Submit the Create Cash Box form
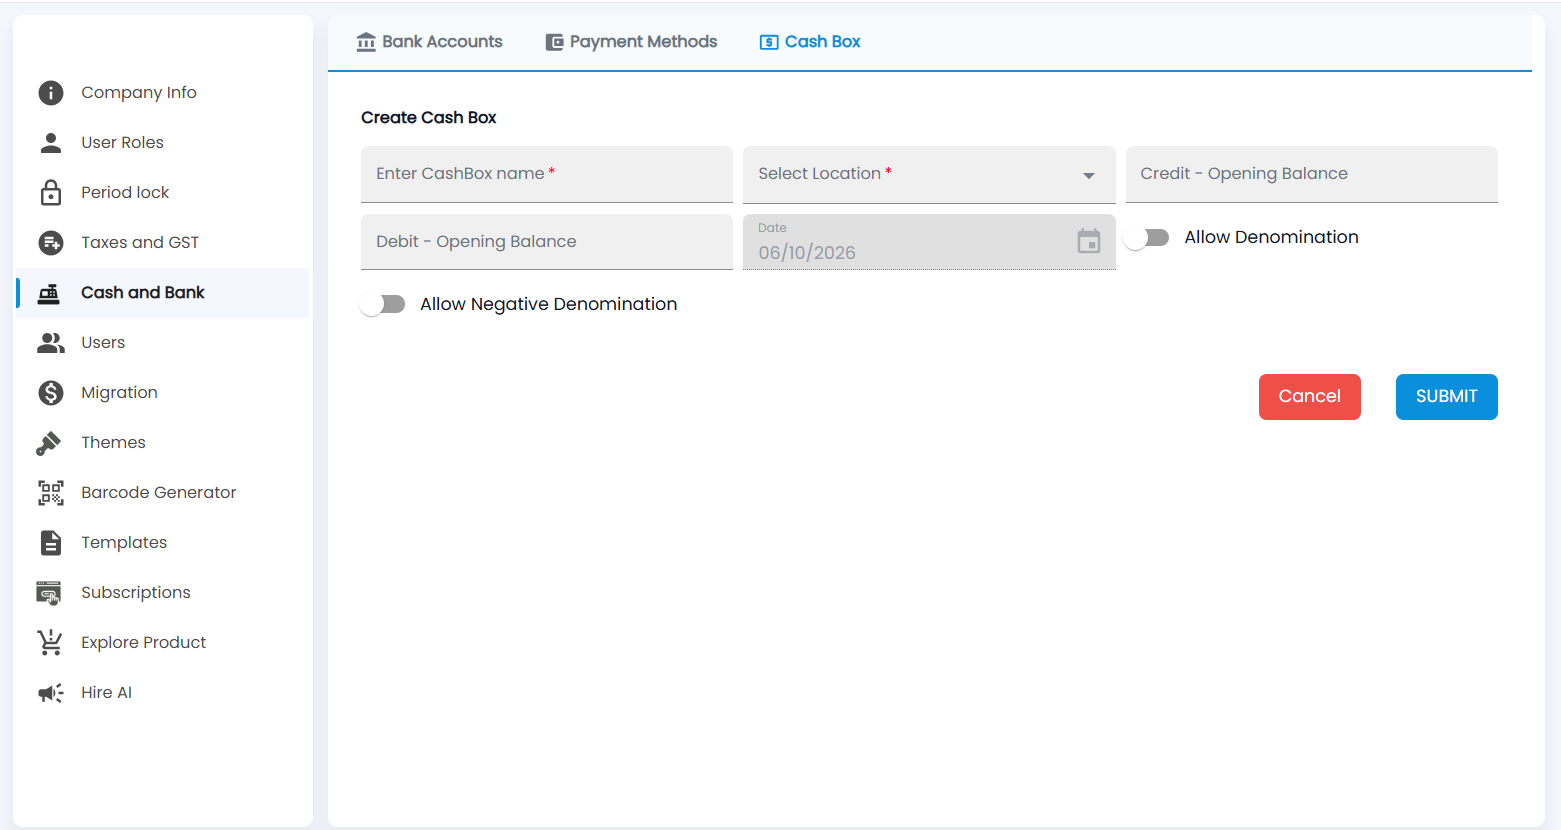 click(1447, 397)
